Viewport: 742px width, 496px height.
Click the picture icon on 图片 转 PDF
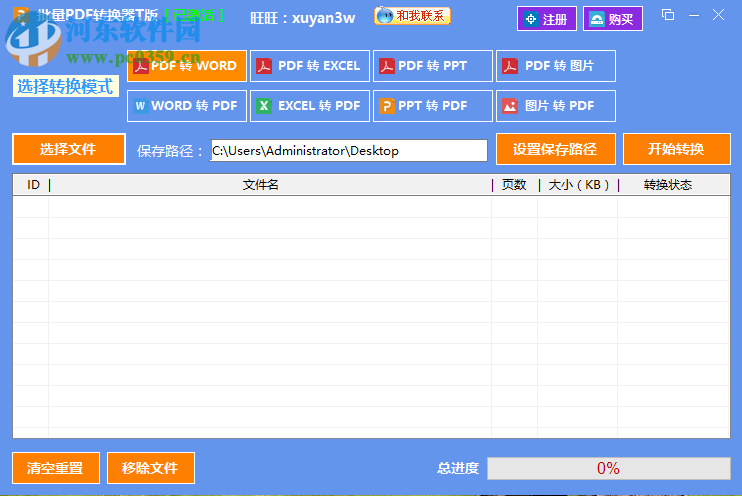click(510, 106)
